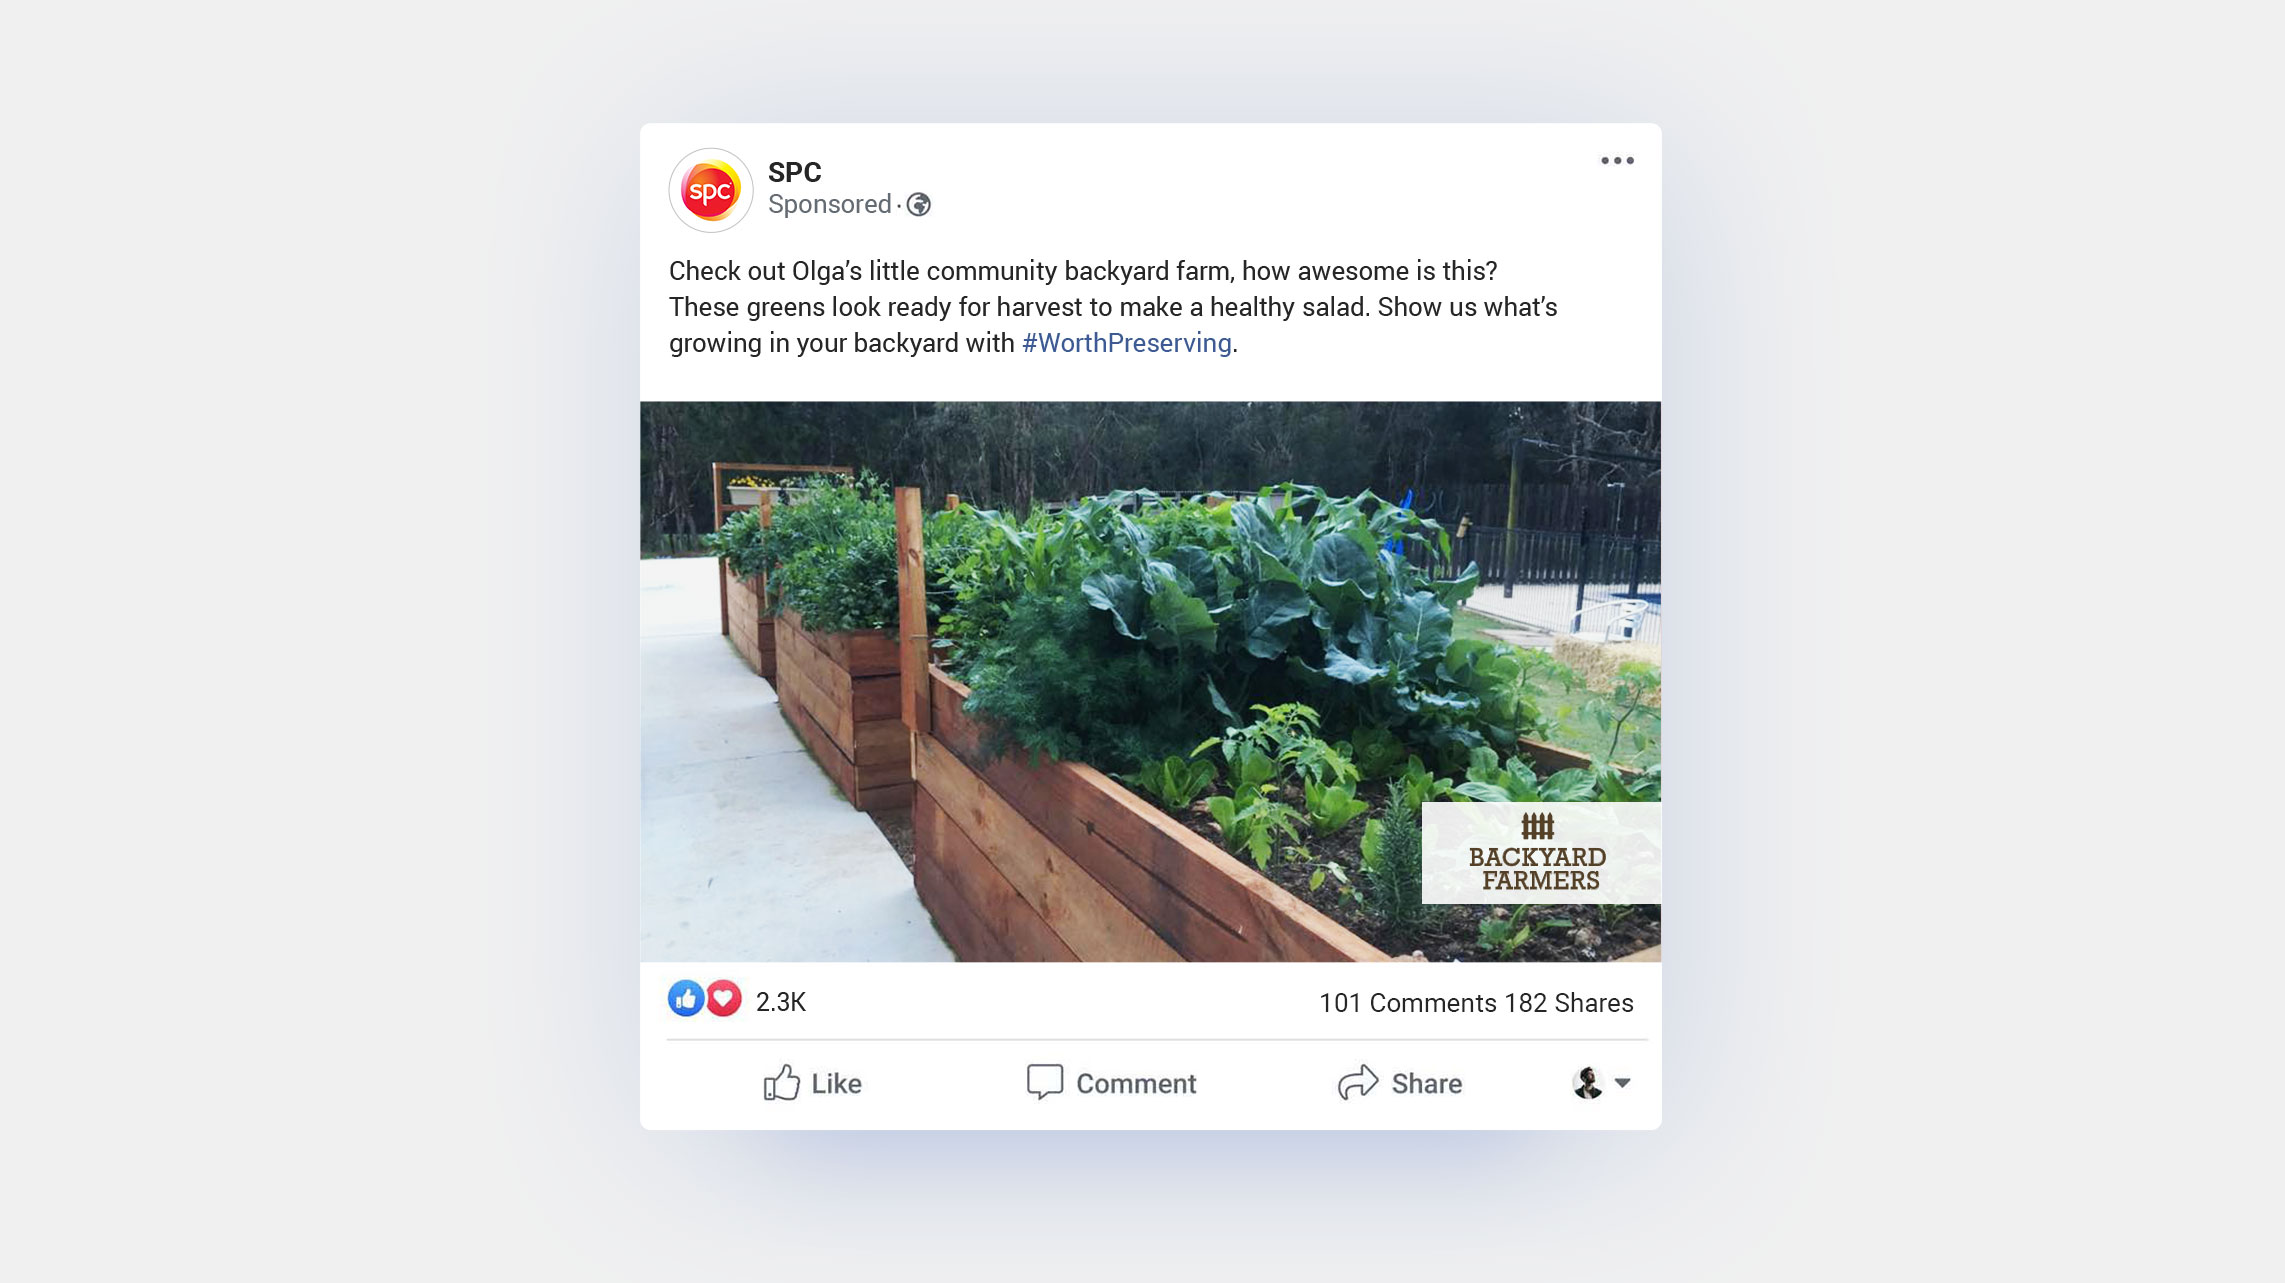This screenshot has width=2285, height=1283.
Task: Click the red heart reaction icon
Action: (724, 999)
